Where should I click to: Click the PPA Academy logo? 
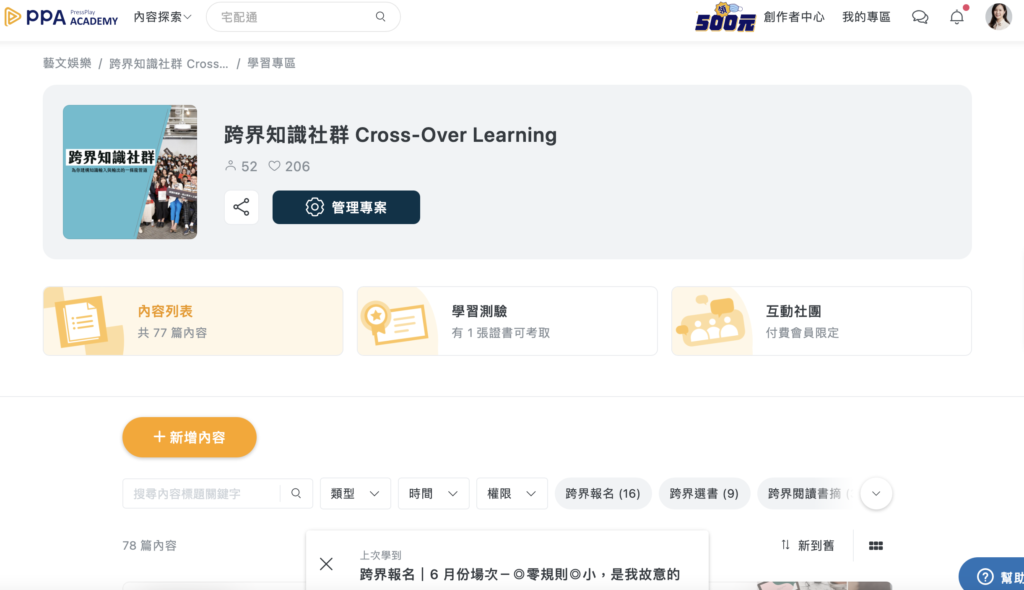point(61,17)
